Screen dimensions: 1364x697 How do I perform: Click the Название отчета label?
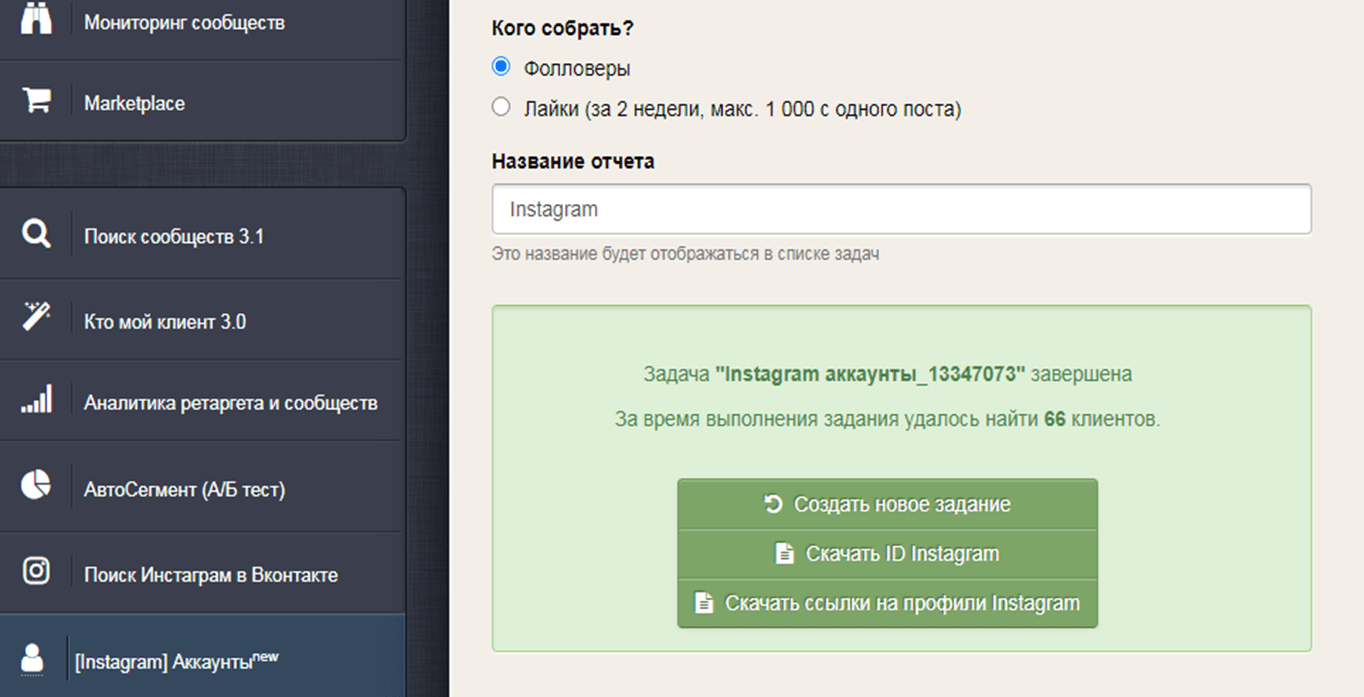(x=573, y=161)
